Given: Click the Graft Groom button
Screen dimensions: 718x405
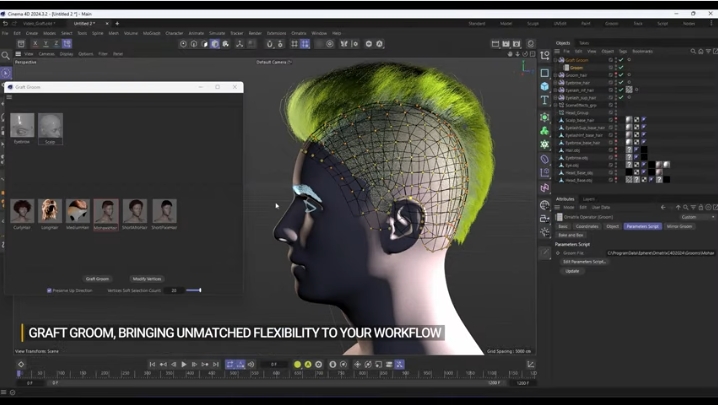Looking at the screenshot, I should [97, 279].
